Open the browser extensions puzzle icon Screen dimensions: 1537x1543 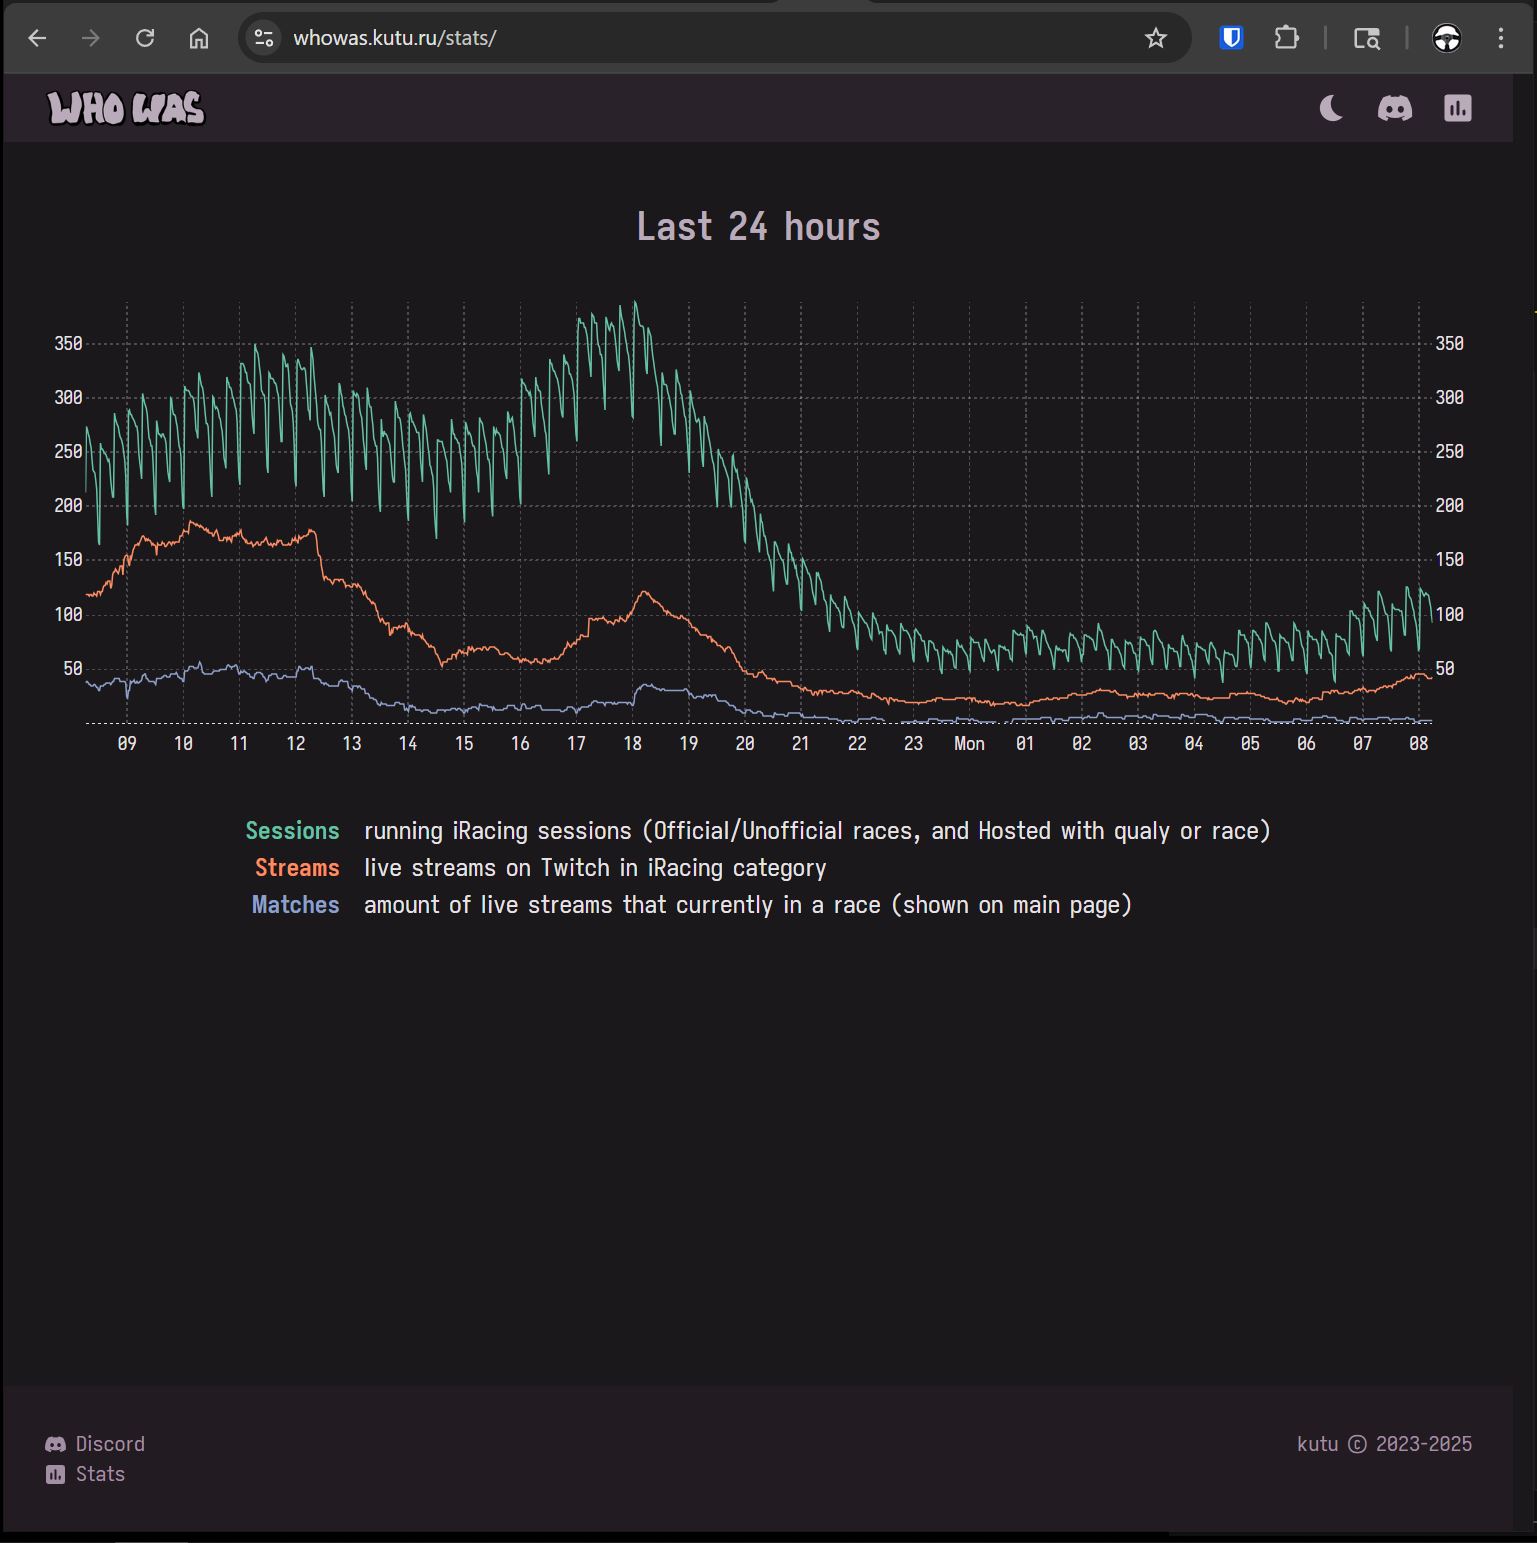(x=1287, y=38)
